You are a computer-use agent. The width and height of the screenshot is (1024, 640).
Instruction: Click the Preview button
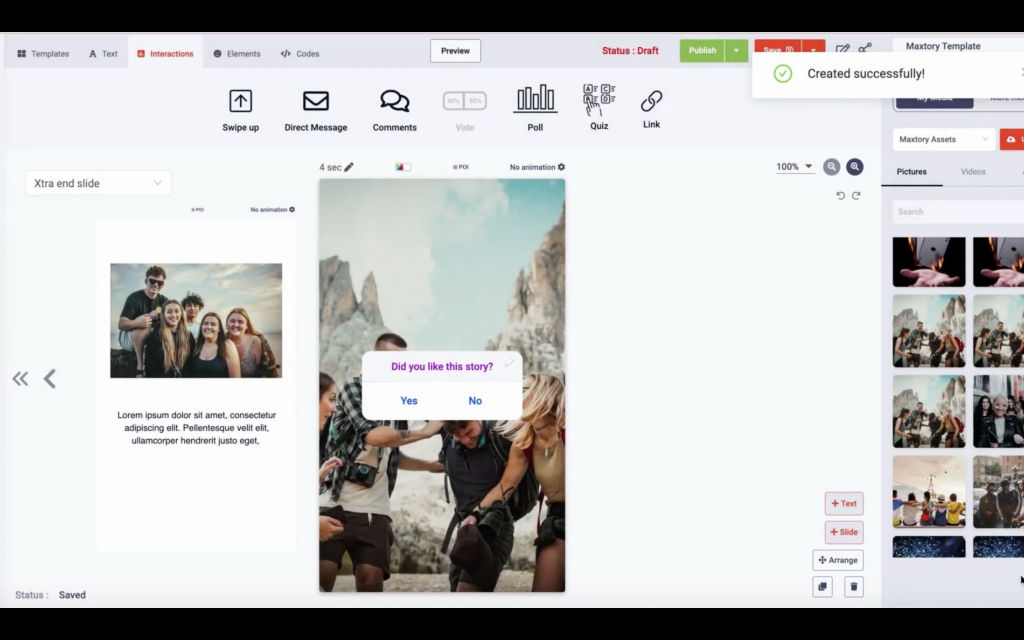pyautogui.click(x=455, y=51)
